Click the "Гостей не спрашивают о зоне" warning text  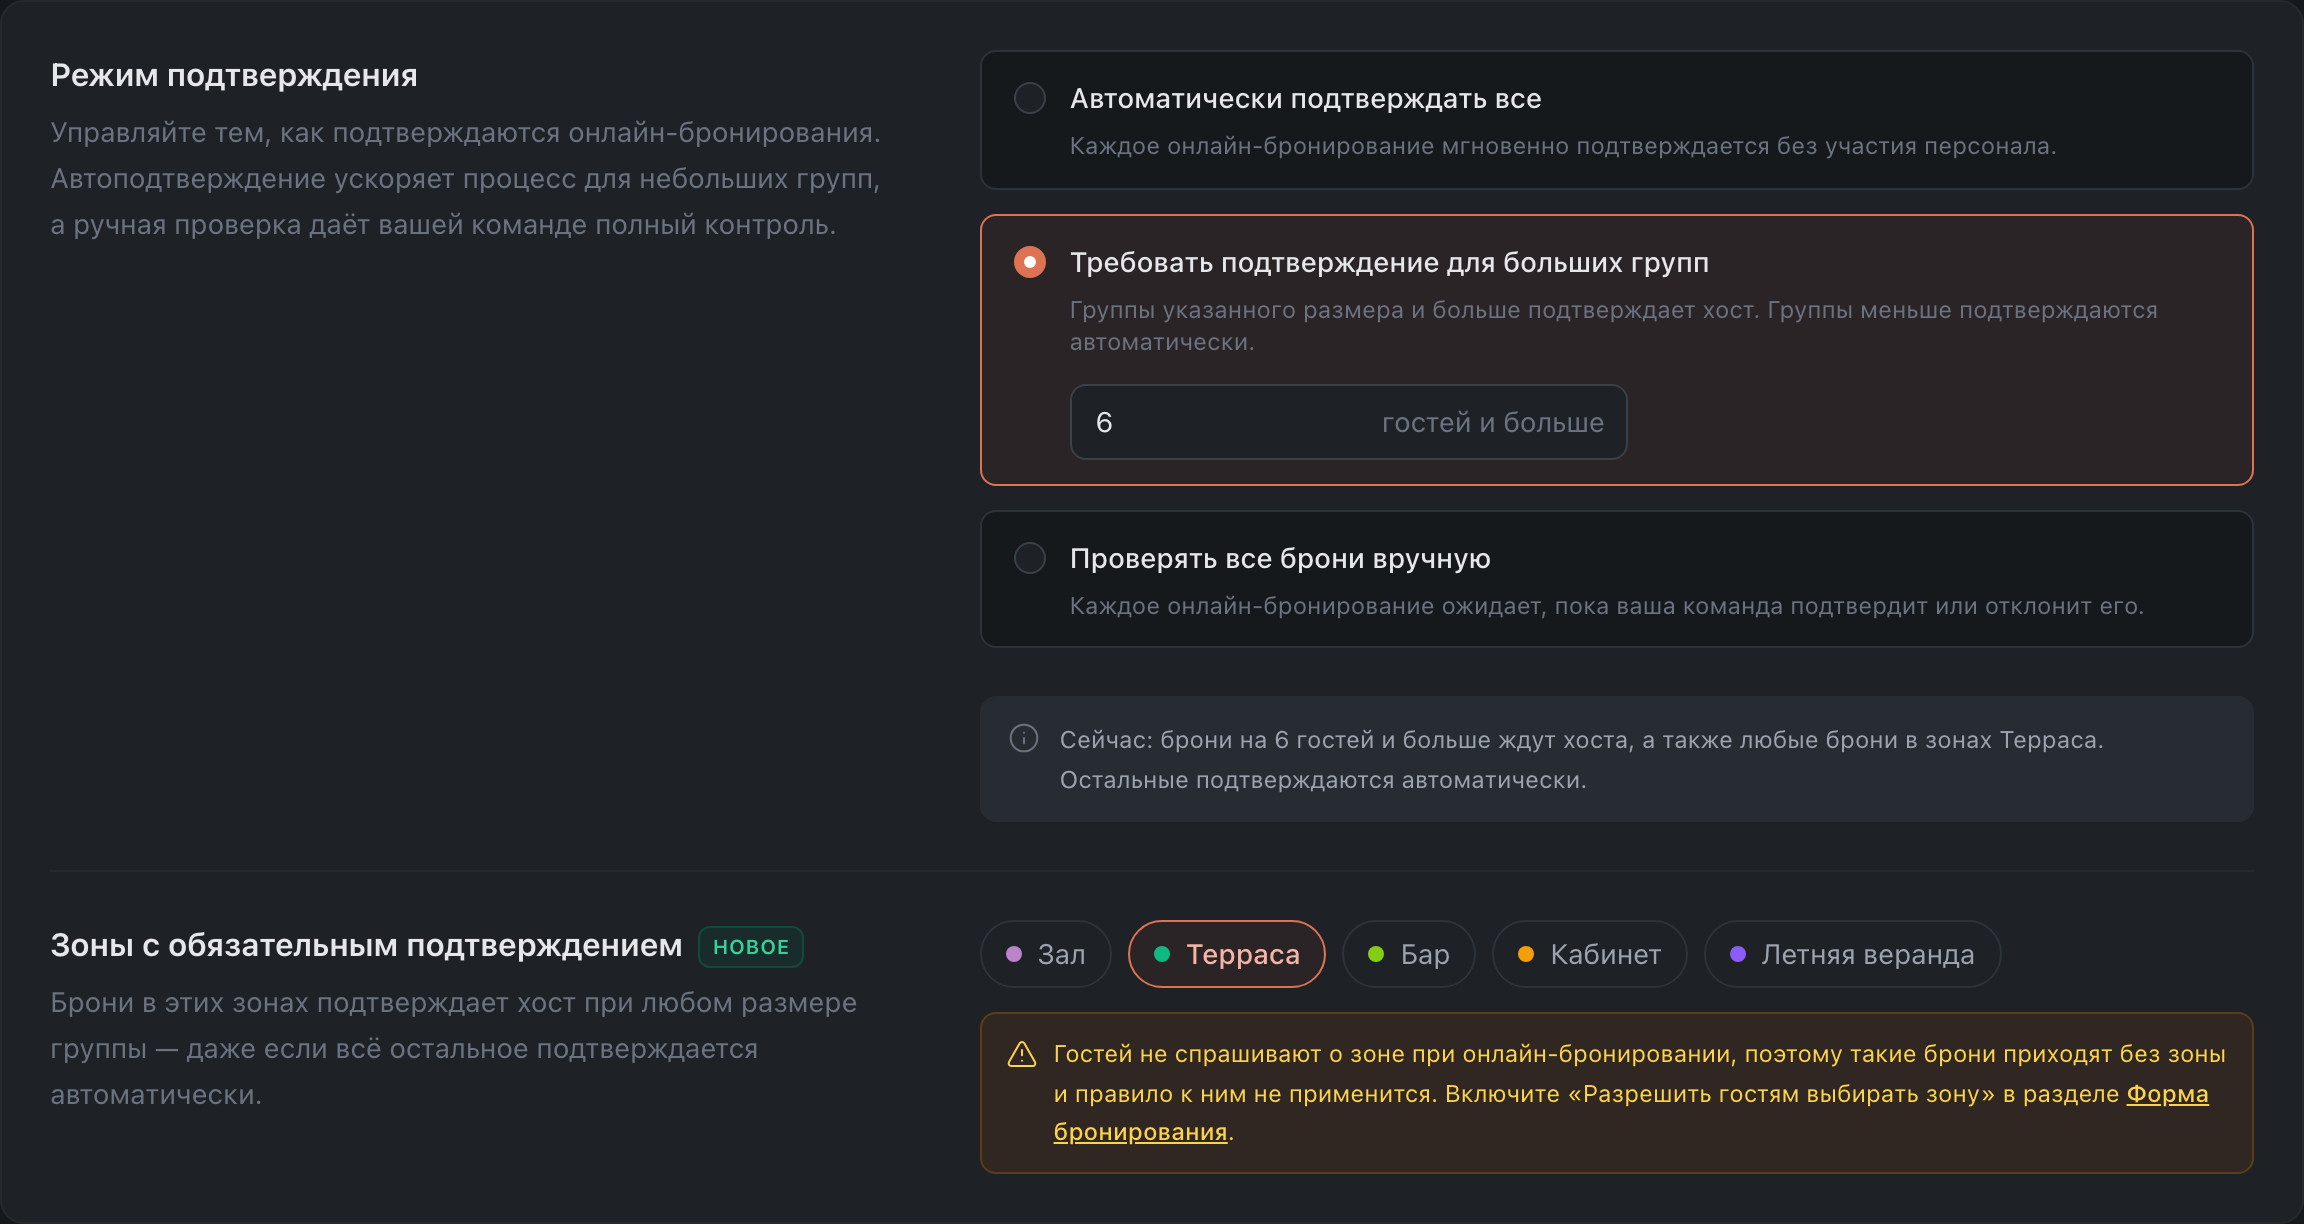[1640, 1092]
